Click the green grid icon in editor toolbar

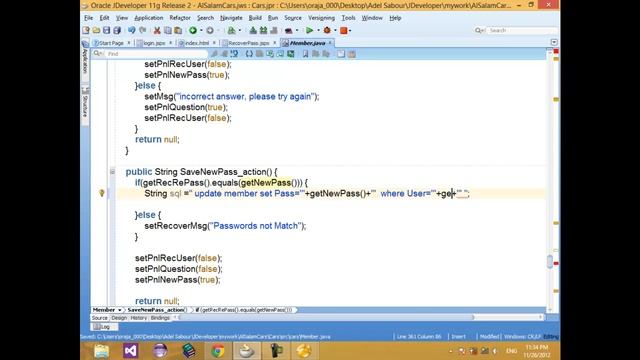(x=291, y=54)
